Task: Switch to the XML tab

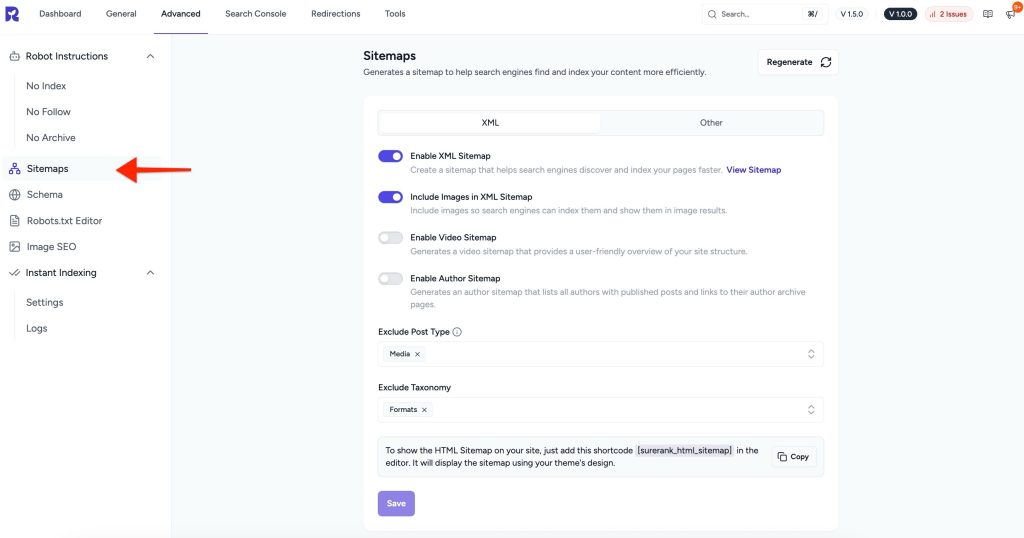Action: coord(490,123)
